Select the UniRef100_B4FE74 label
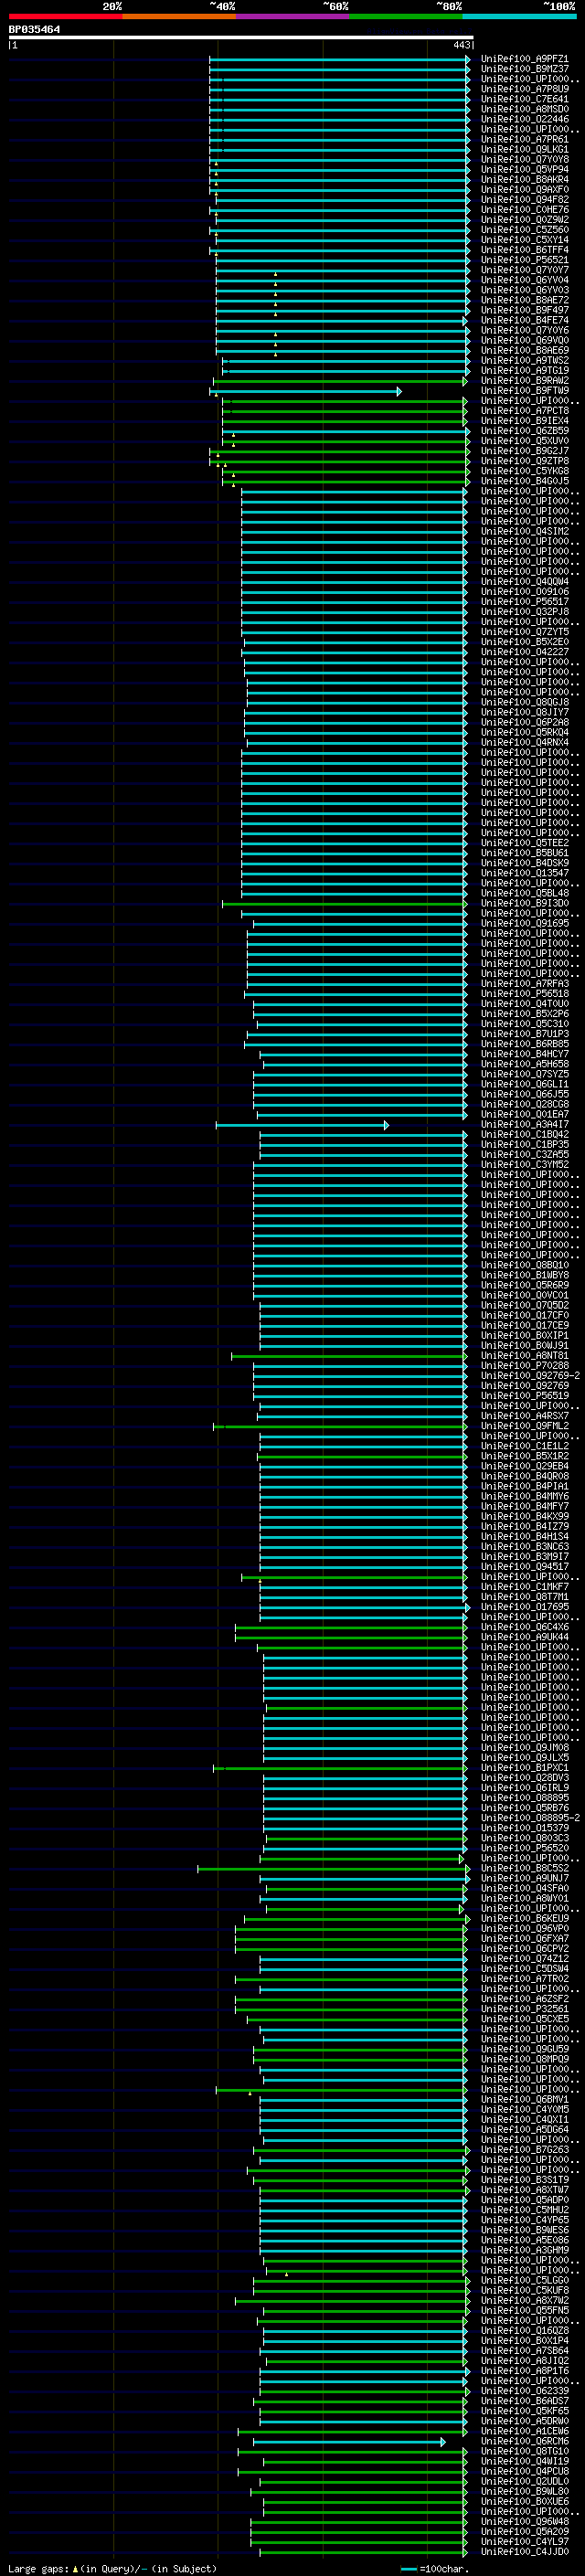The width and height of the screenshot is (585, 2576). tap(524, 321)
